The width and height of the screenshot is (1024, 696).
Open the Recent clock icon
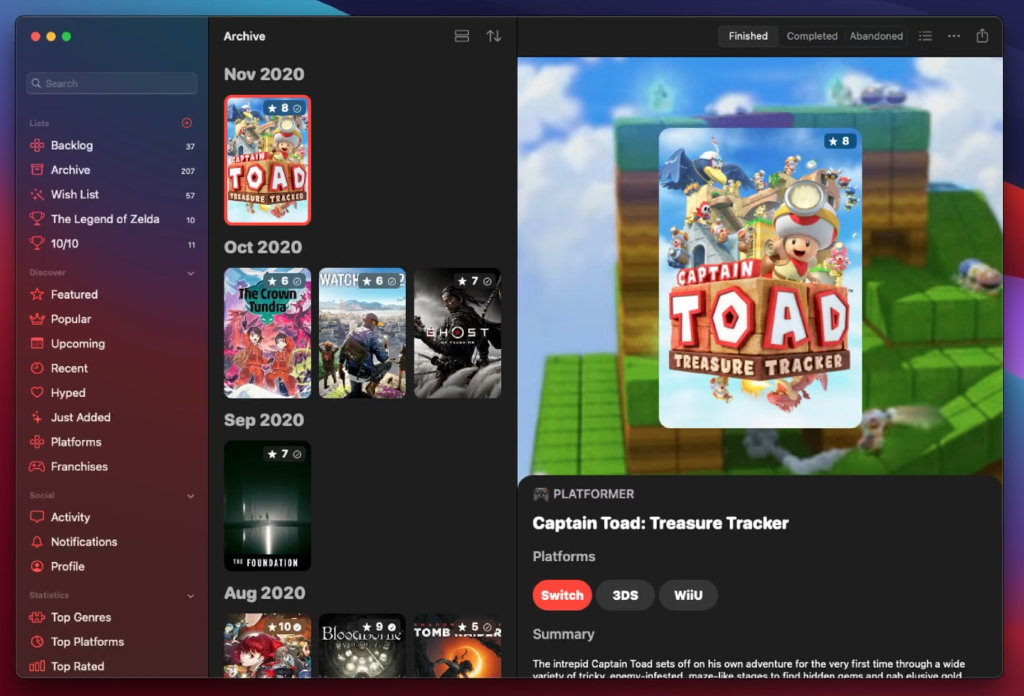37,368
